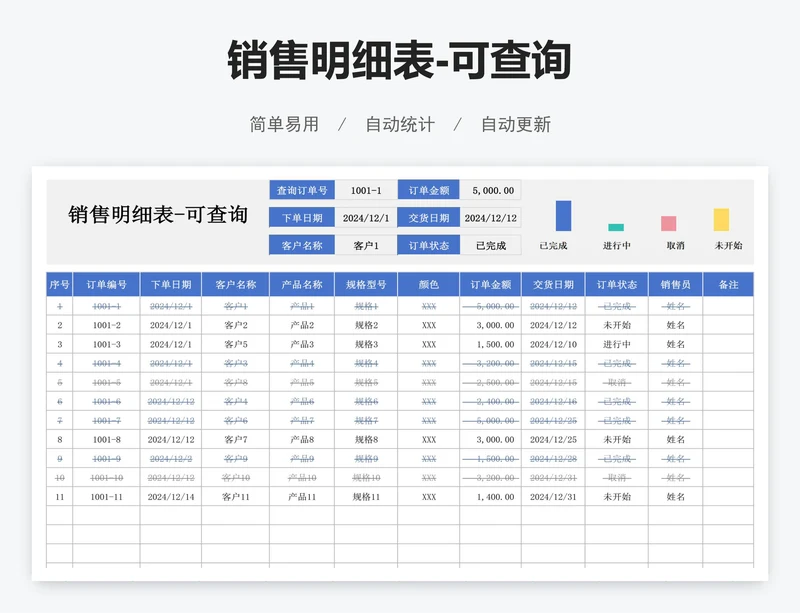The image size is (800, 613).
Task: Select the query panel customer value 客户1
Action: click(x=366, y=246)
